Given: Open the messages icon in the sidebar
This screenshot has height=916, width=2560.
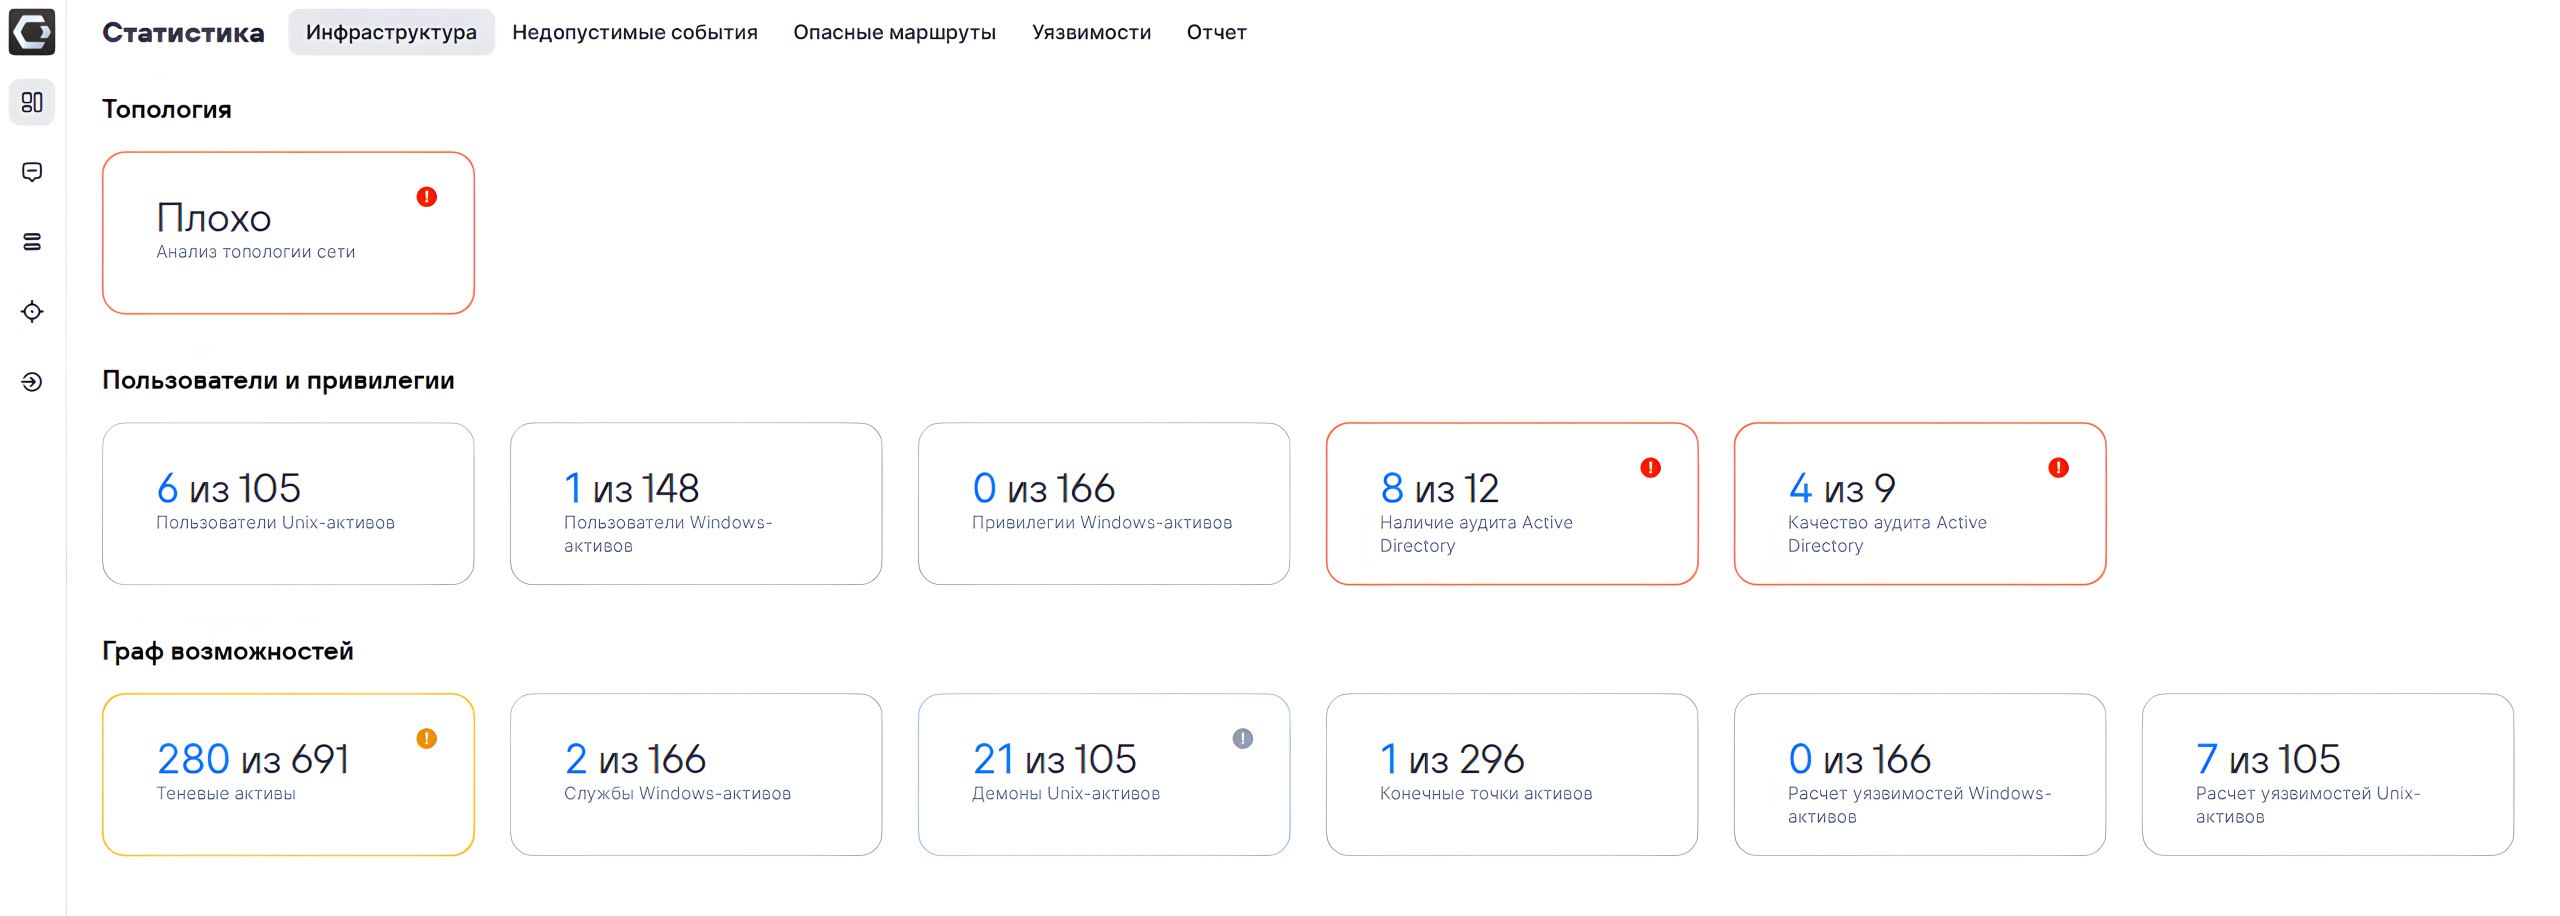Looking at the screenshot, I should pyautogui.click(x=32, y=172).
